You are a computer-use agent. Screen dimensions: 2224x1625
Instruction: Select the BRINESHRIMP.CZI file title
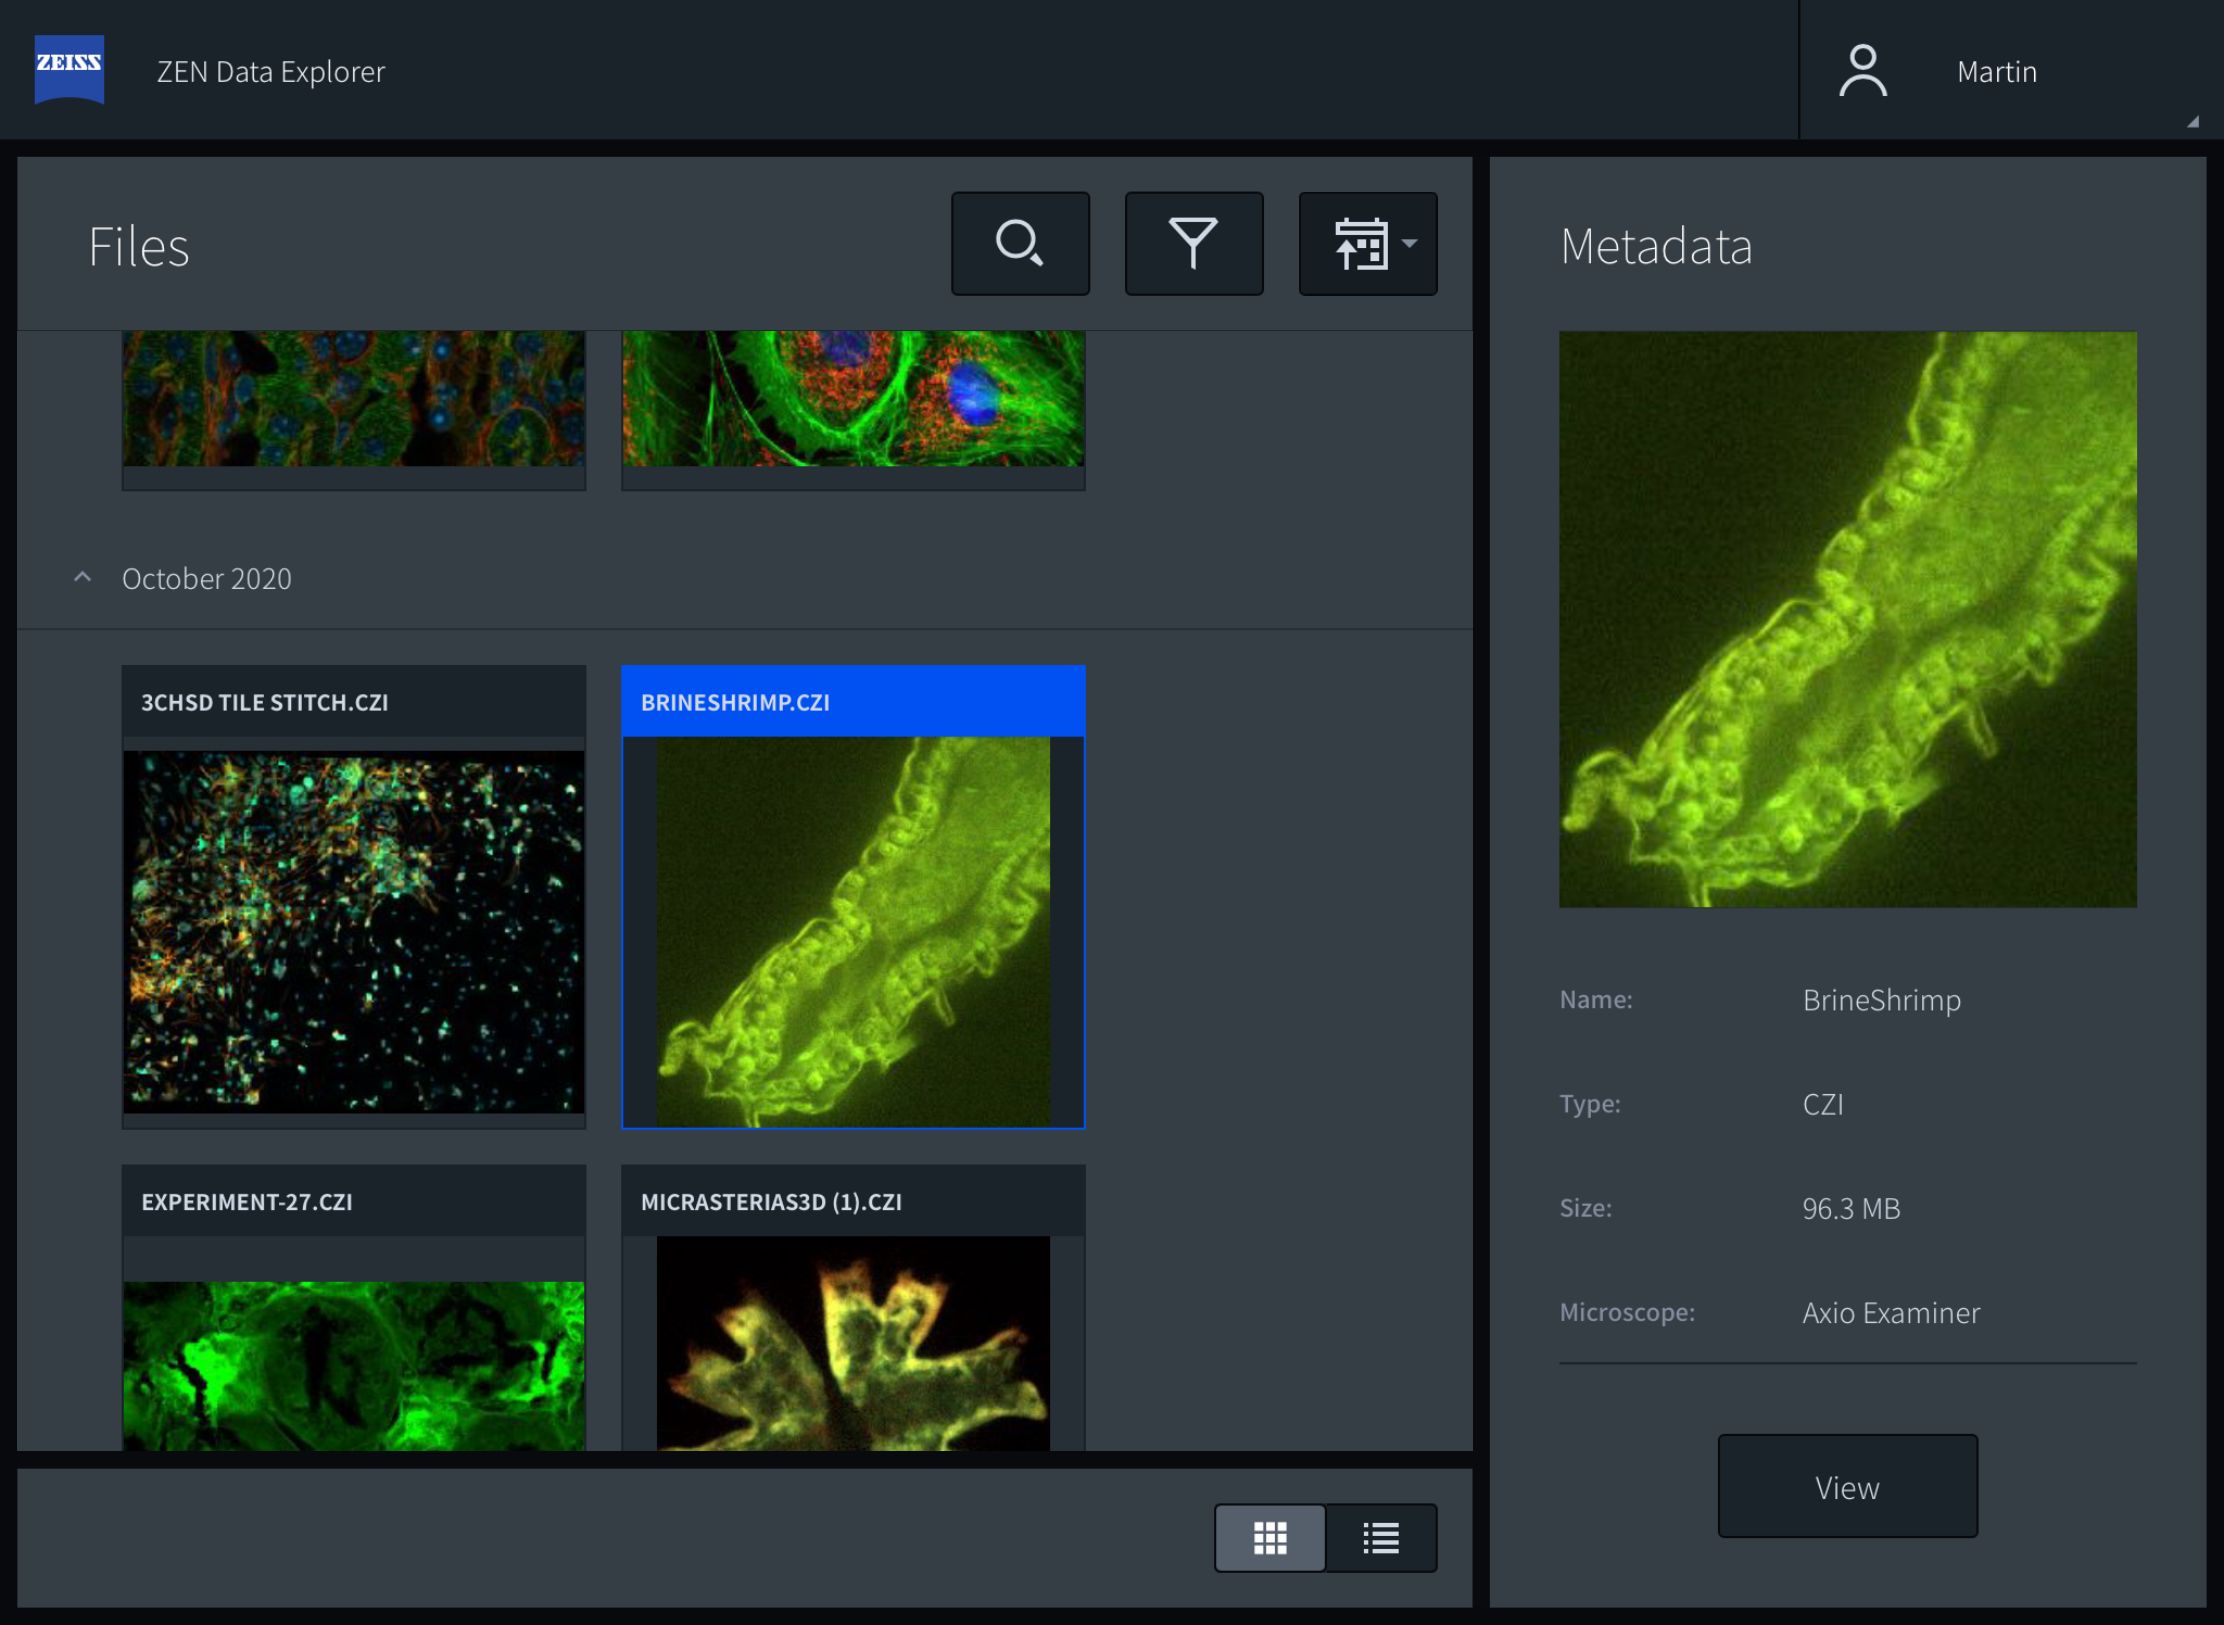tap(735, 702)
